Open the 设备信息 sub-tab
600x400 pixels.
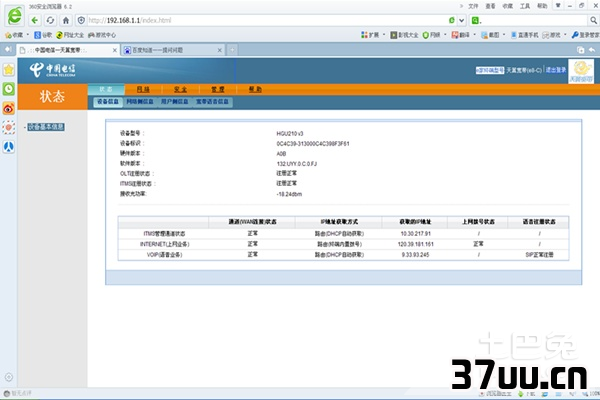click(x=108, y=101)
